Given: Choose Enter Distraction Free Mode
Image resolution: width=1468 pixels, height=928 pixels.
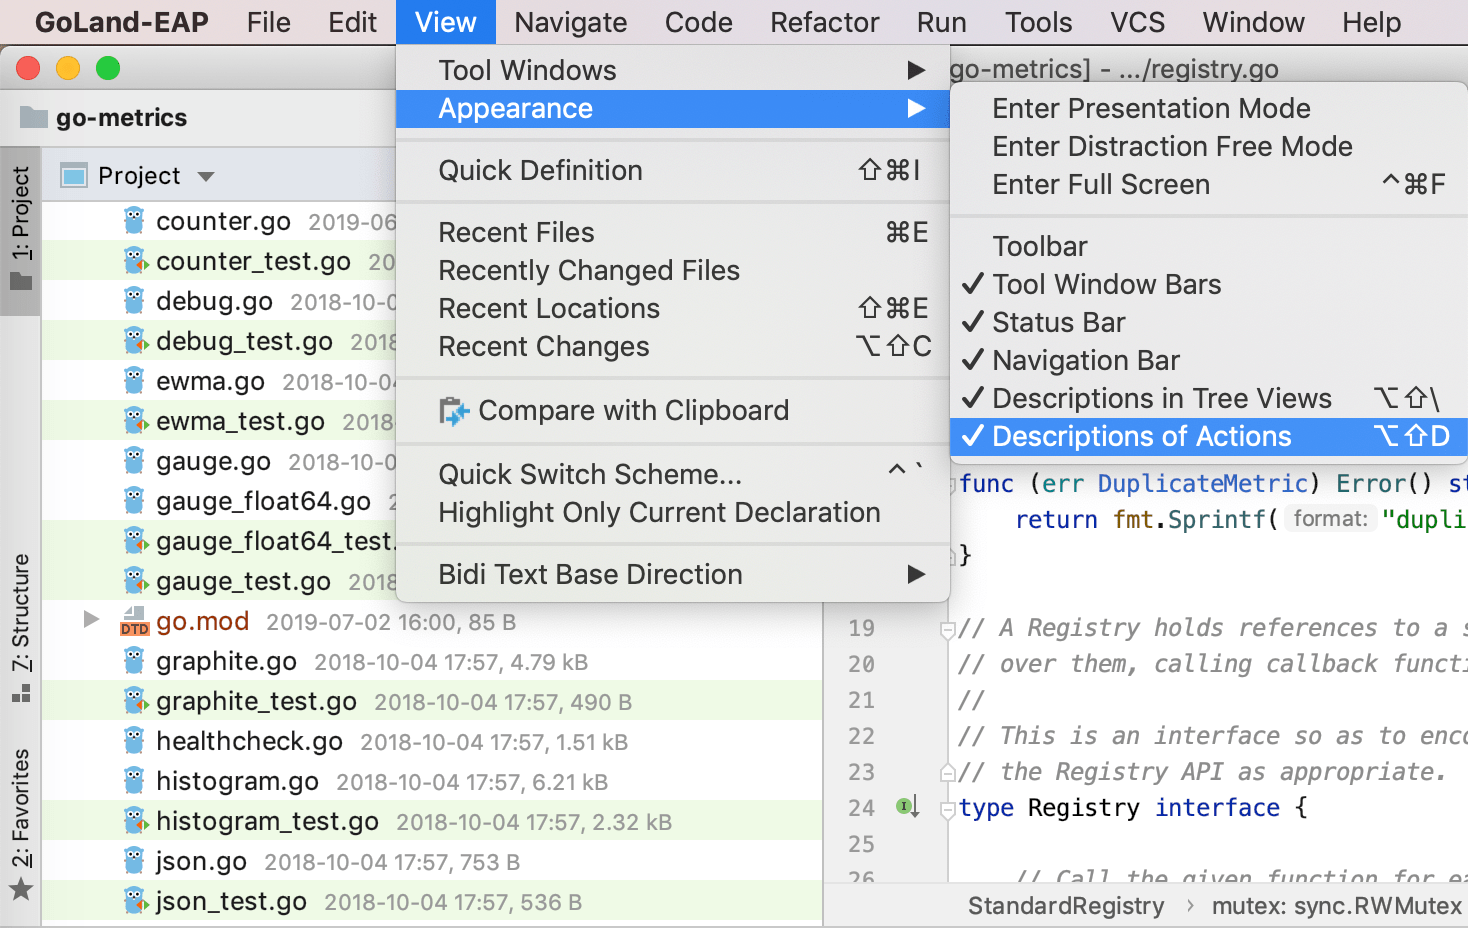Looking at the screenshot, I should (1209, 146).
